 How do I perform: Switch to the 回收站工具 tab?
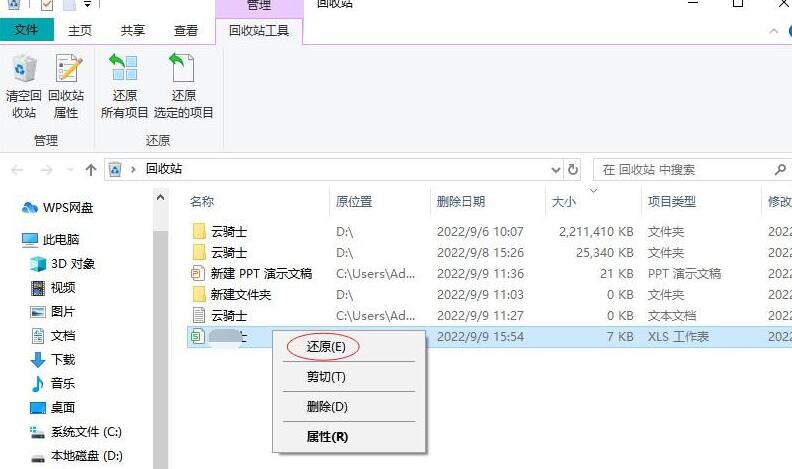(259, 31)
